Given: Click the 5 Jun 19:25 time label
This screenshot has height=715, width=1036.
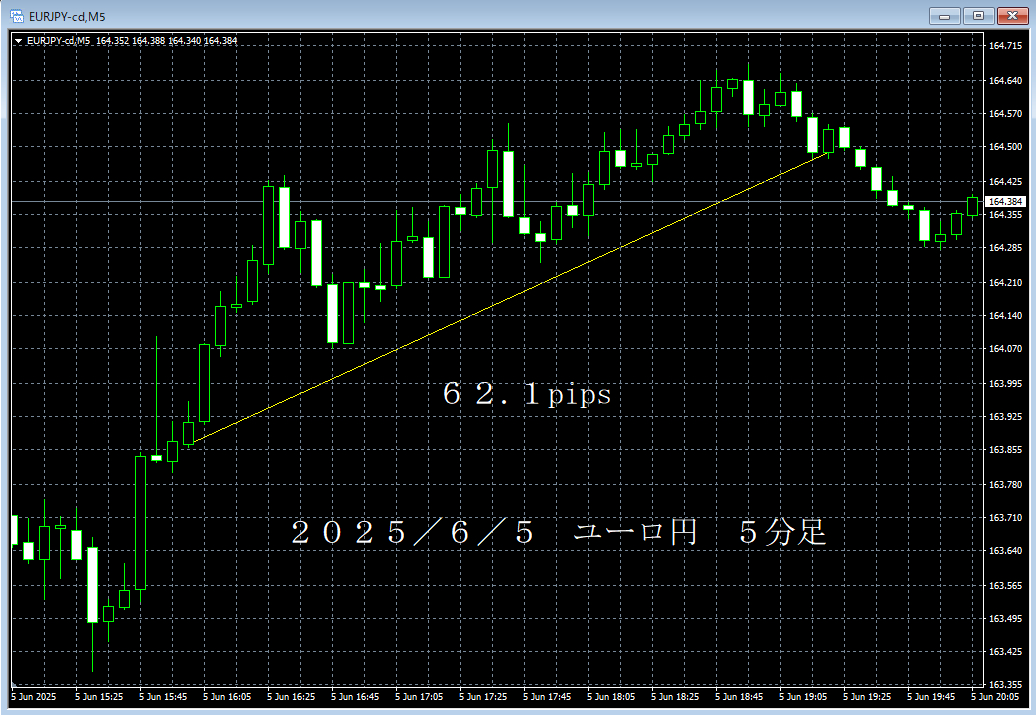Looking at the screenshot, I should pos(868,697).
